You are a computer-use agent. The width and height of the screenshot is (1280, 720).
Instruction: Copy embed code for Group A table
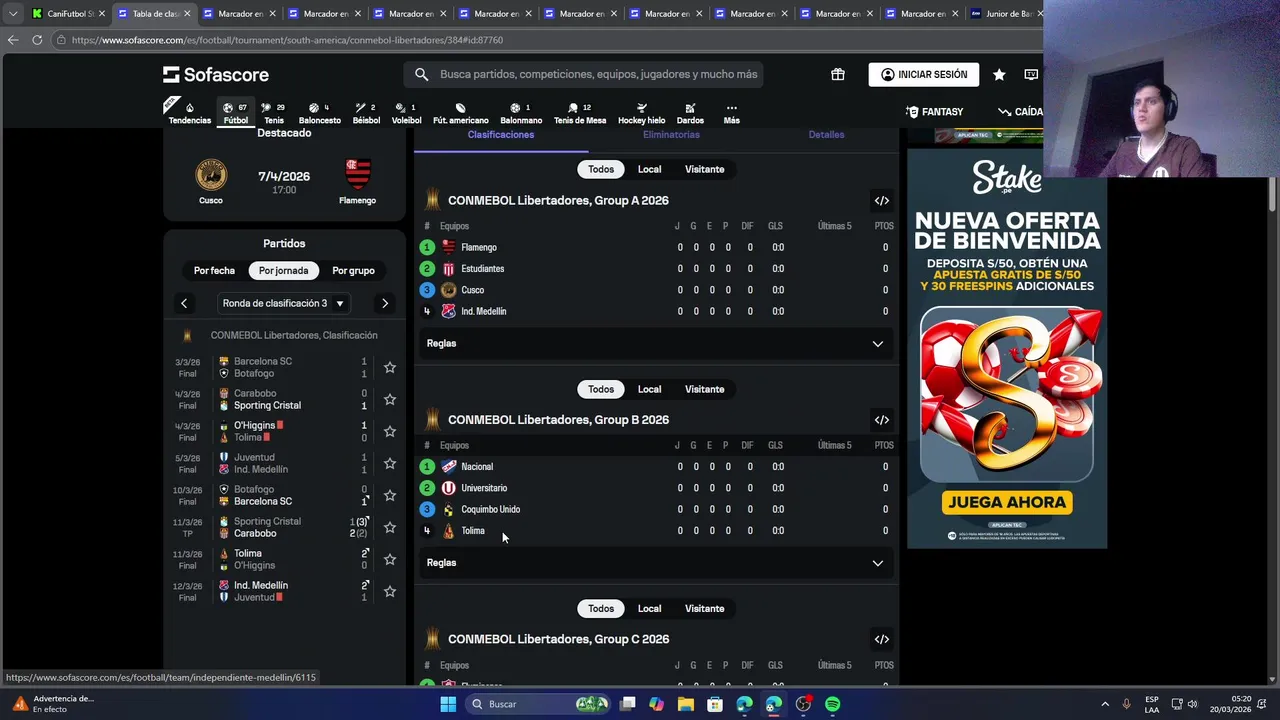point(882,201)
